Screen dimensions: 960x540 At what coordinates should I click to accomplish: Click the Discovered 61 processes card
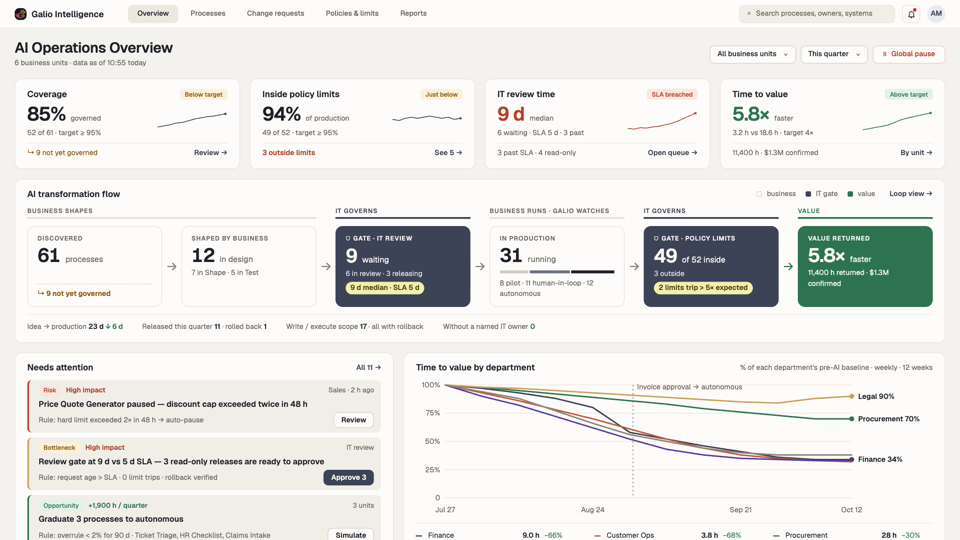pos(94,266)
